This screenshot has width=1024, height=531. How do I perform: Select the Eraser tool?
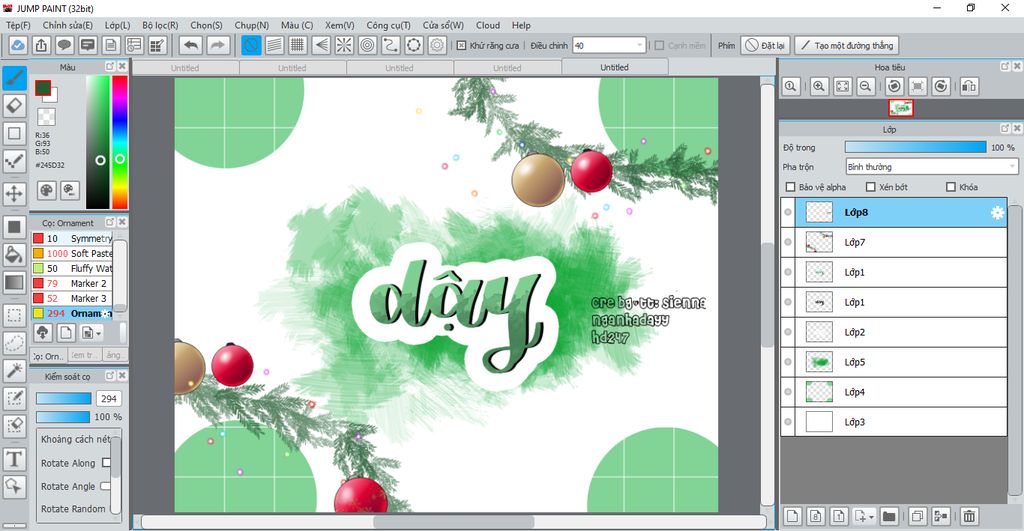coord(14,105)
